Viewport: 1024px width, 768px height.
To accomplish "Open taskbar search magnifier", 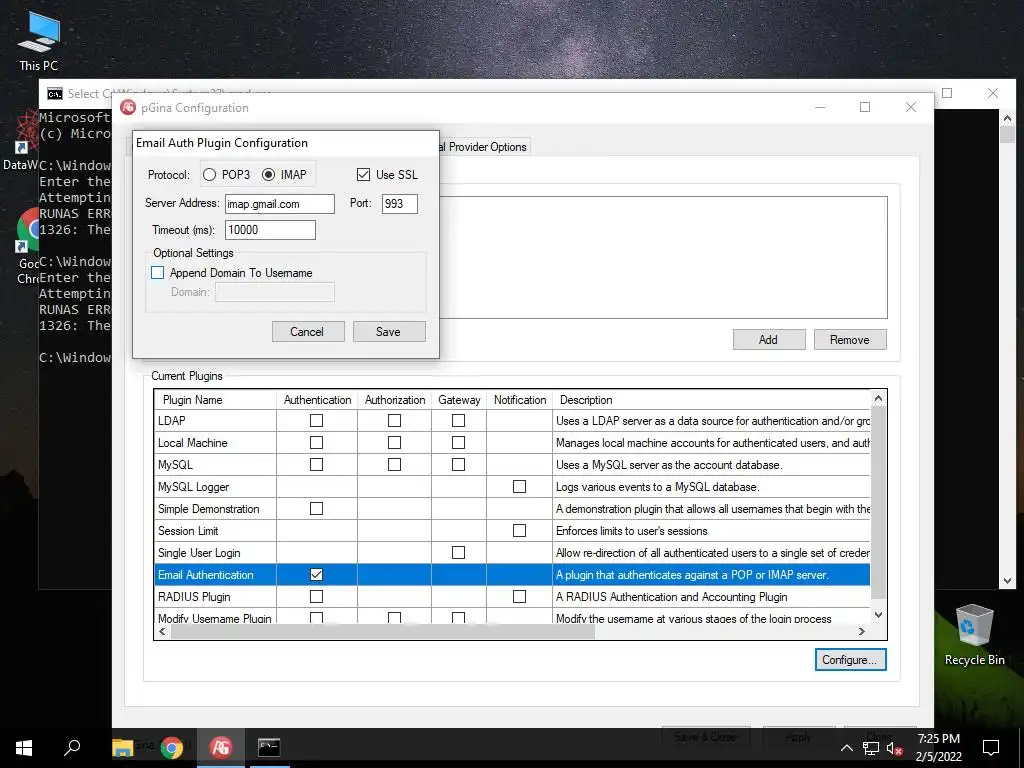I will (x=72, y=747).
